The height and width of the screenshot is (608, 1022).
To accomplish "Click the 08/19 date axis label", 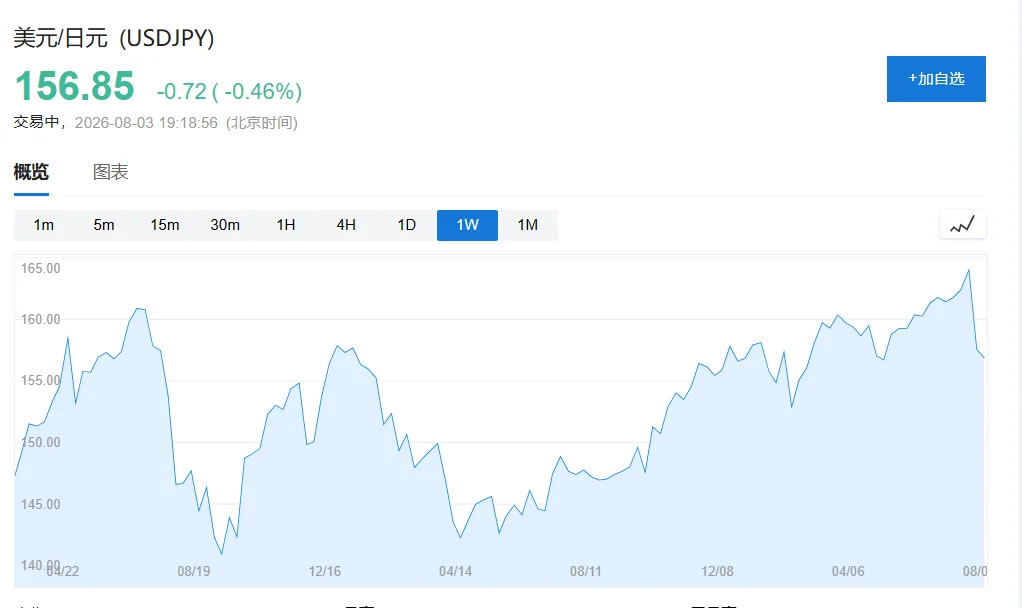I will [194, 572].
